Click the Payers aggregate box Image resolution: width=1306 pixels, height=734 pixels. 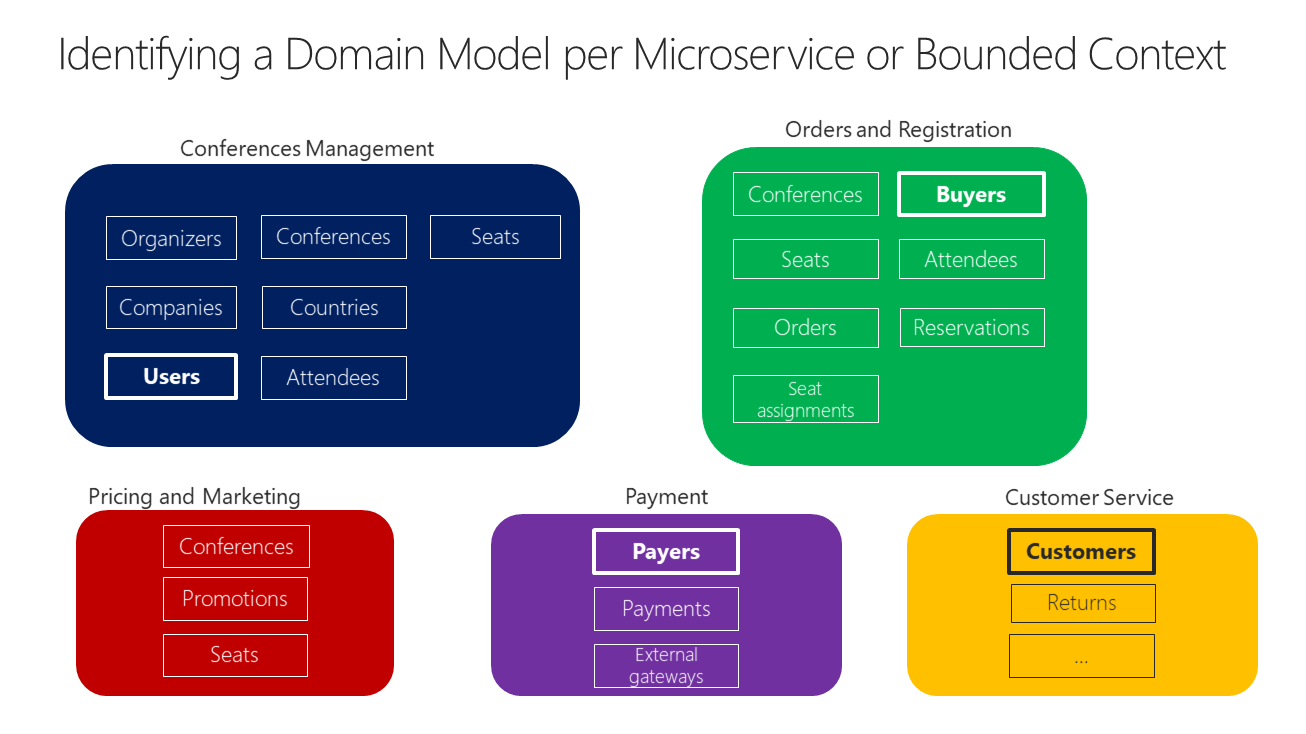pos(666,551)
